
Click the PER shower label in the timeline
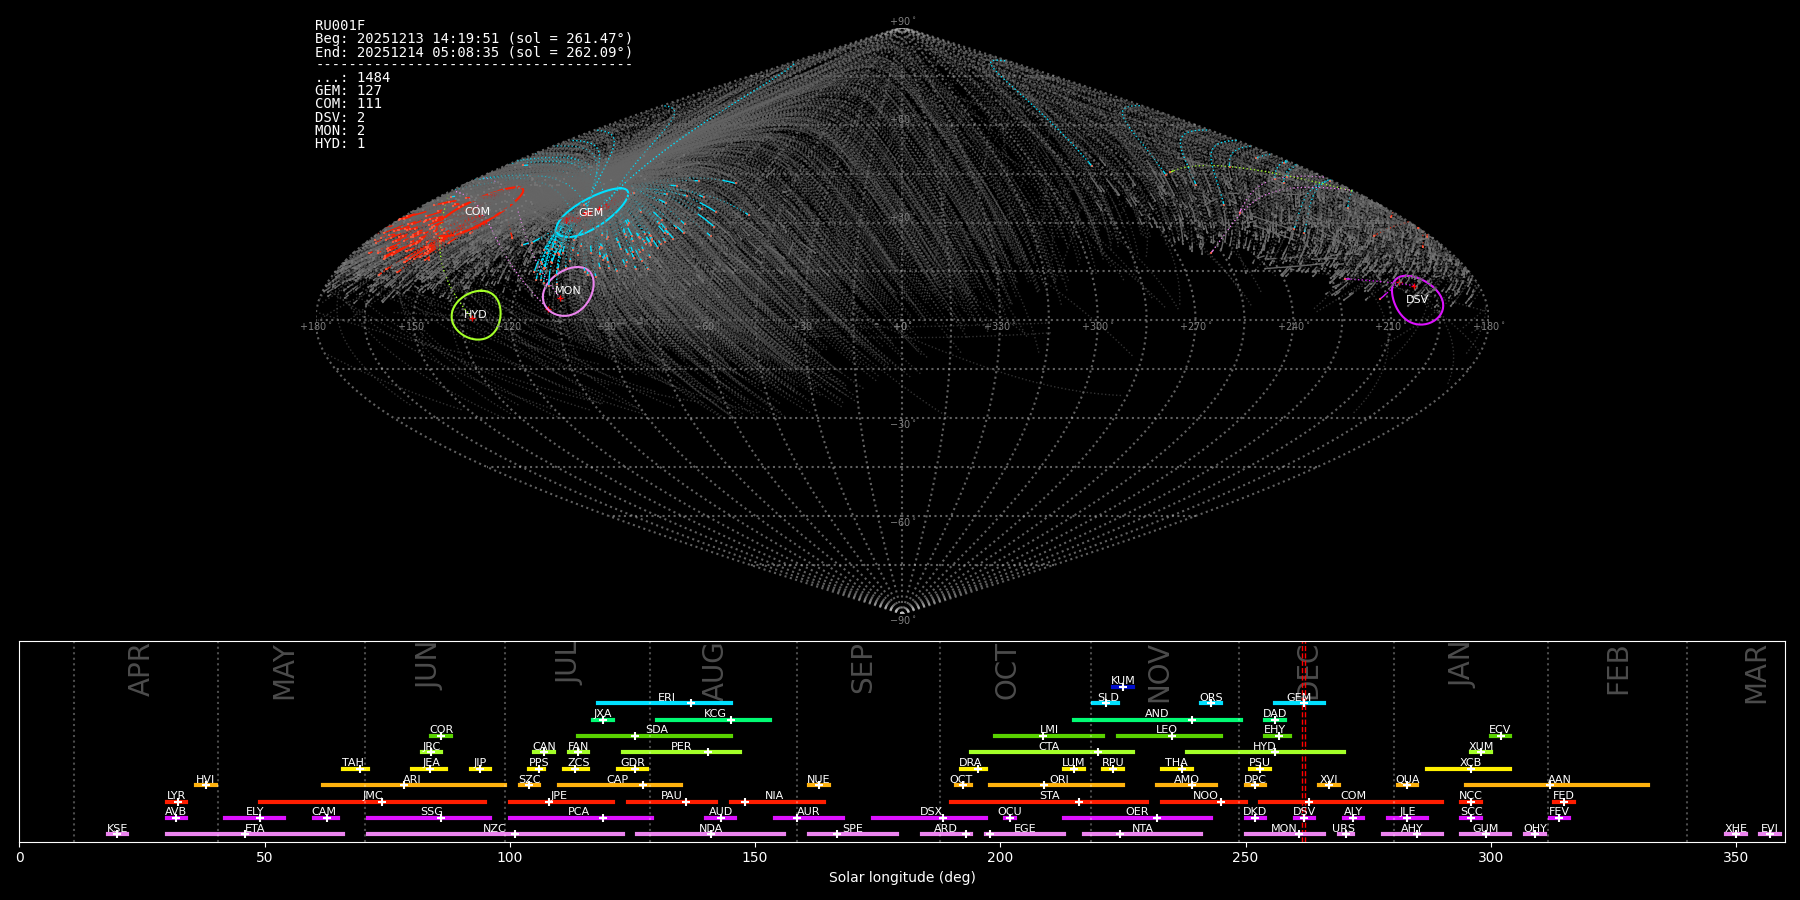681,746
